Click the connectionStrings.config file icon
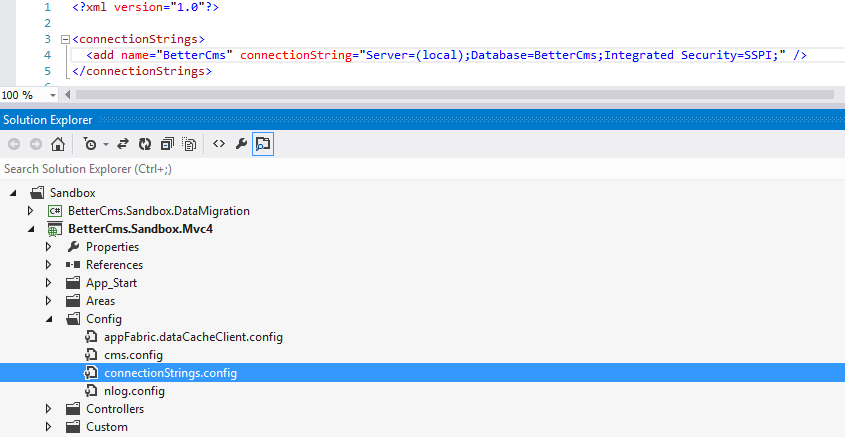845x437 pixels. point(91,373)
